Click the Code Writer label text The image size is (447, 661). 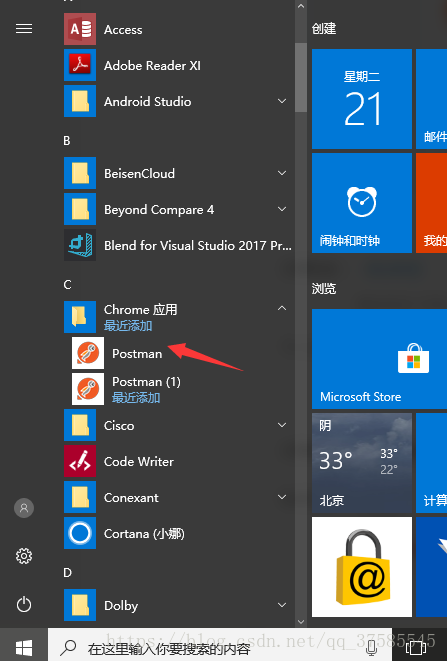point(139,462)
